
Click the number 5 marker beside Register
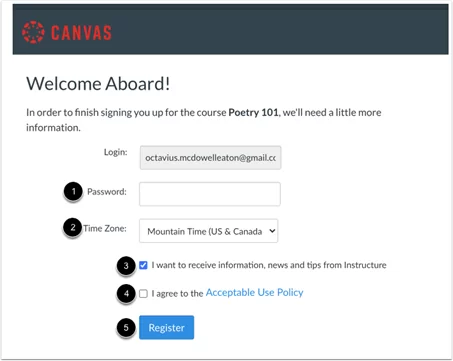126,328
